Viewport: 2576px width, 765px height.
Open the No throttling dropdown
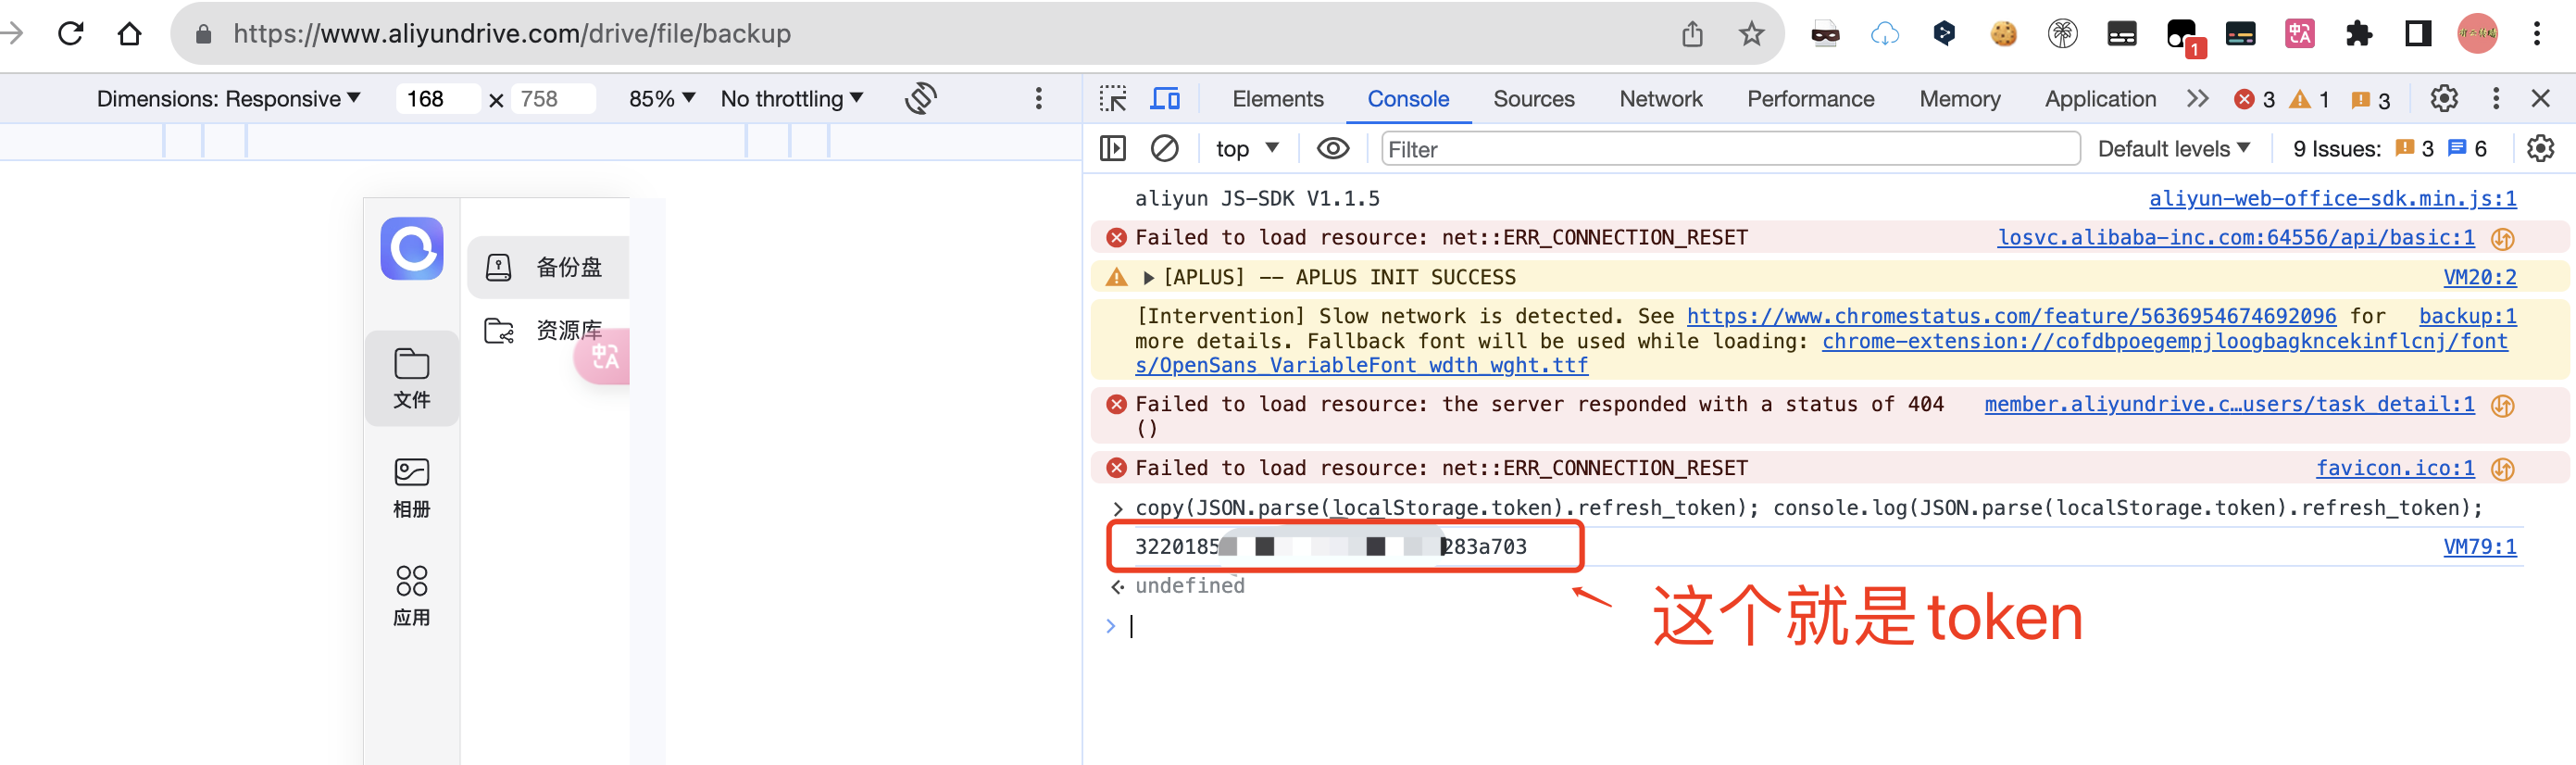tap(792, 98)
